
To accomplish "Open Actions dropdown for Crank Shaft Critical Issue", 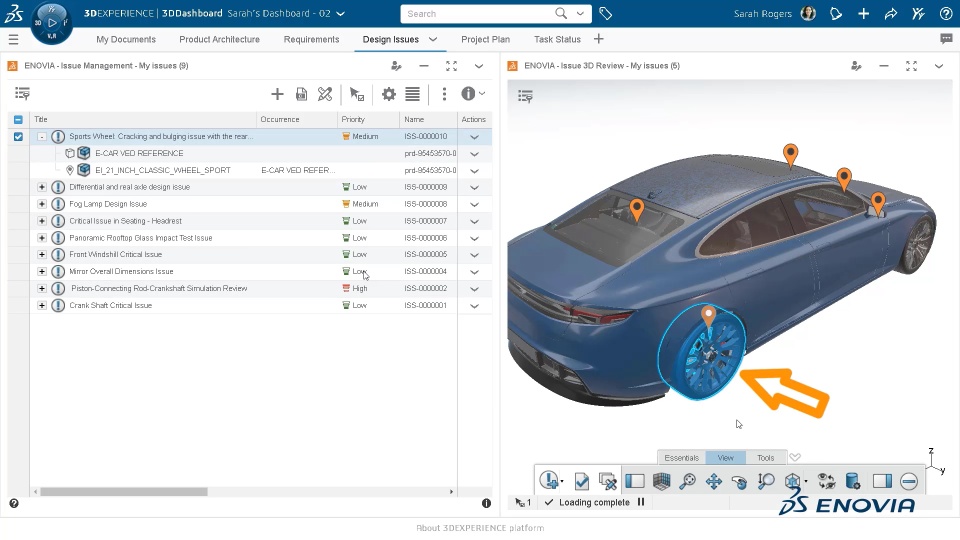I will click(474, 306).
